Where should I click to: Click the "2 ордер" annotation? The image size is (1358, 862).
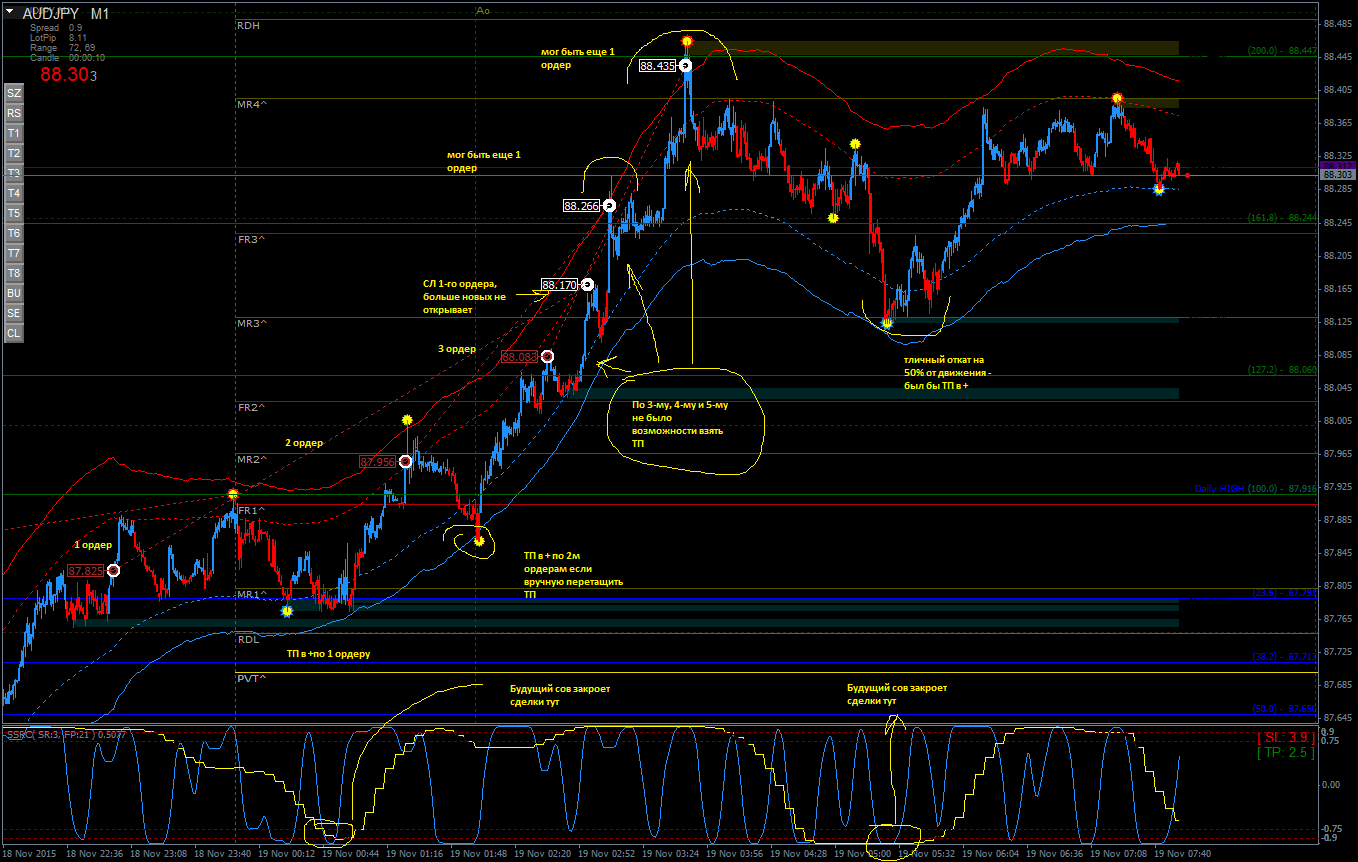(304, 442)
